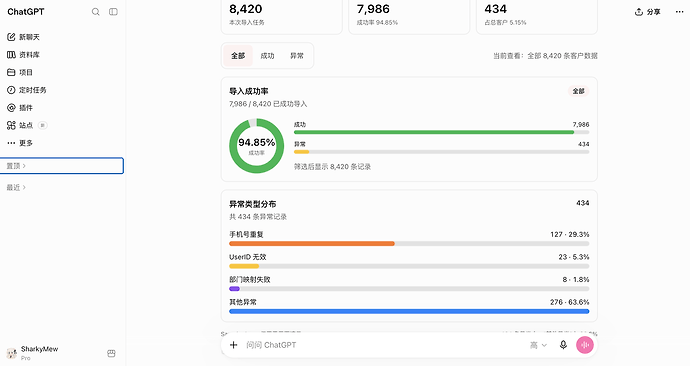Expand the 最近 recent section

coord(16,187)
